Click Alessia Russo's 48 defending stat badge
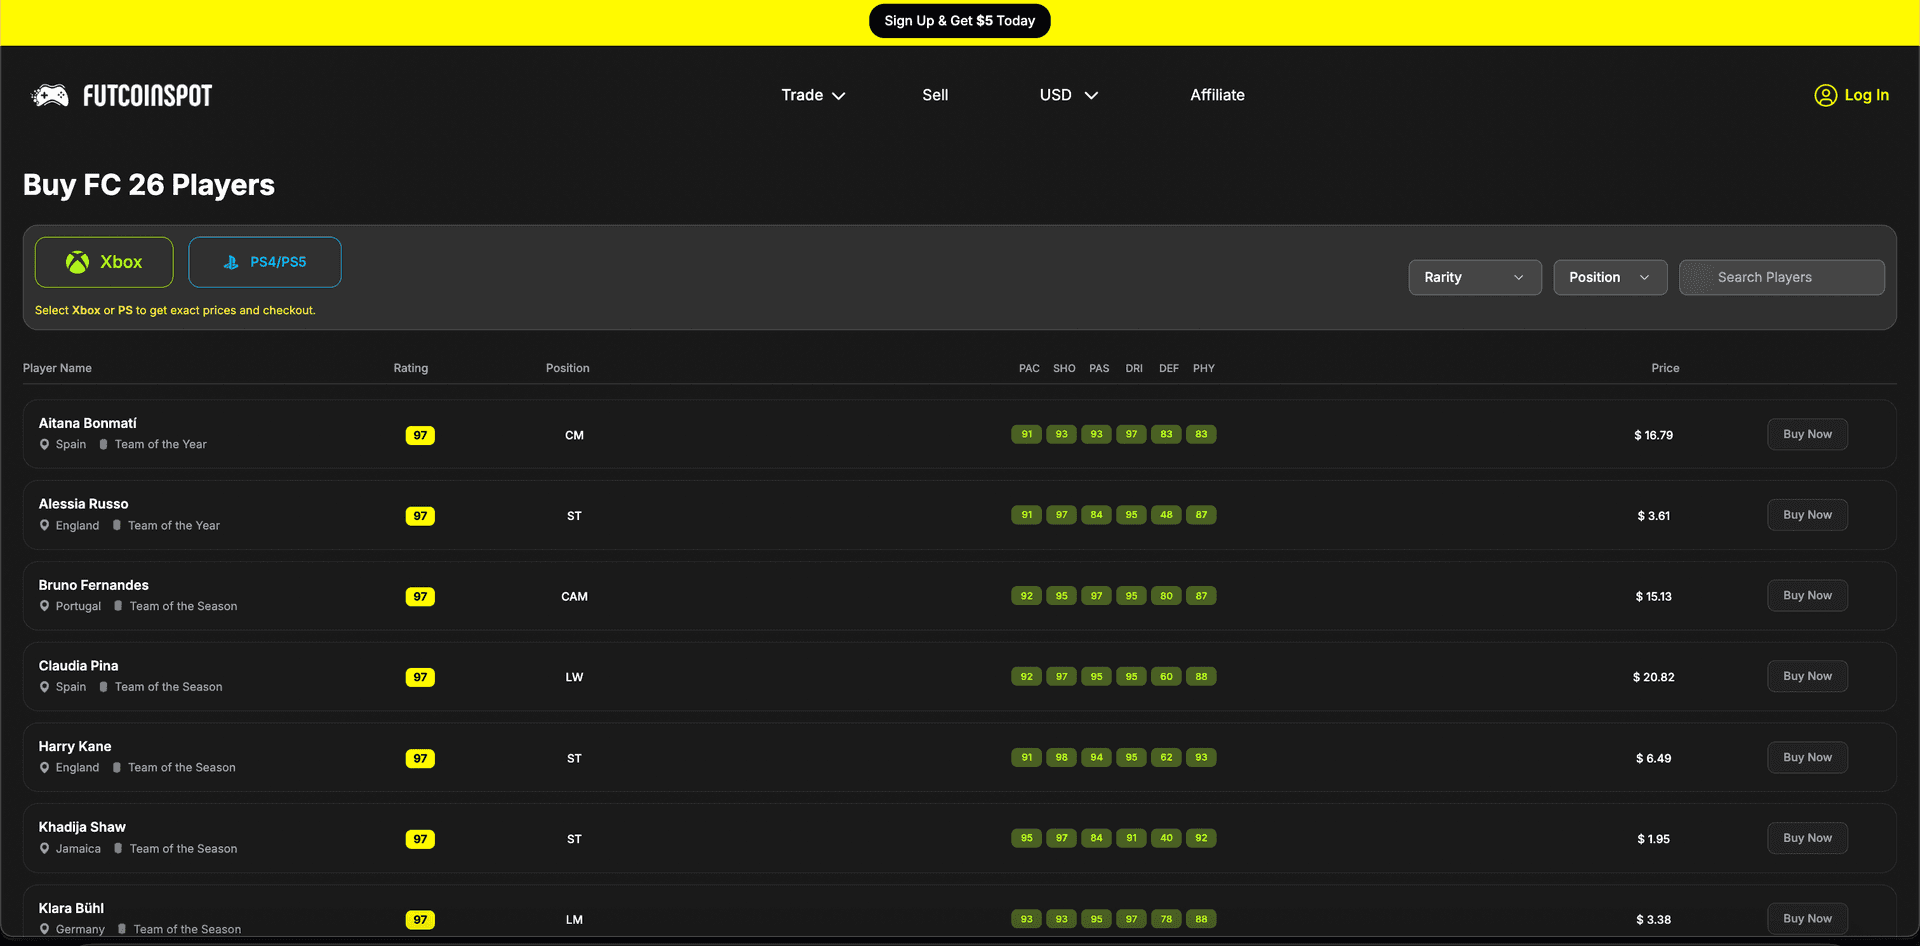 [x=1166, y=515]
